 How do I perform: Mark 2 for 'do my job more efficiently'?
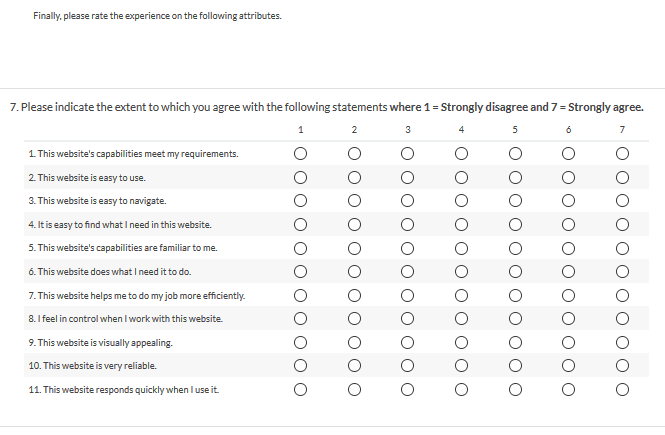(x=354, y=295)
